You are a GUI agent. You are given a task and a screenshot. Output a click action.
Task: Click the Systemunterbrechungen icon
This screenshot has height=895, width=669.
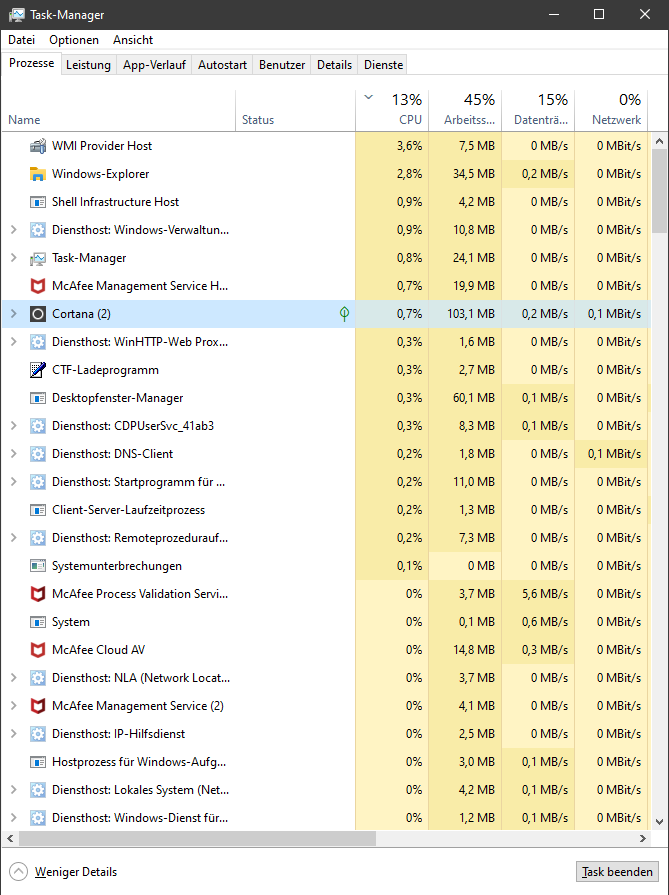pos(38,566)
